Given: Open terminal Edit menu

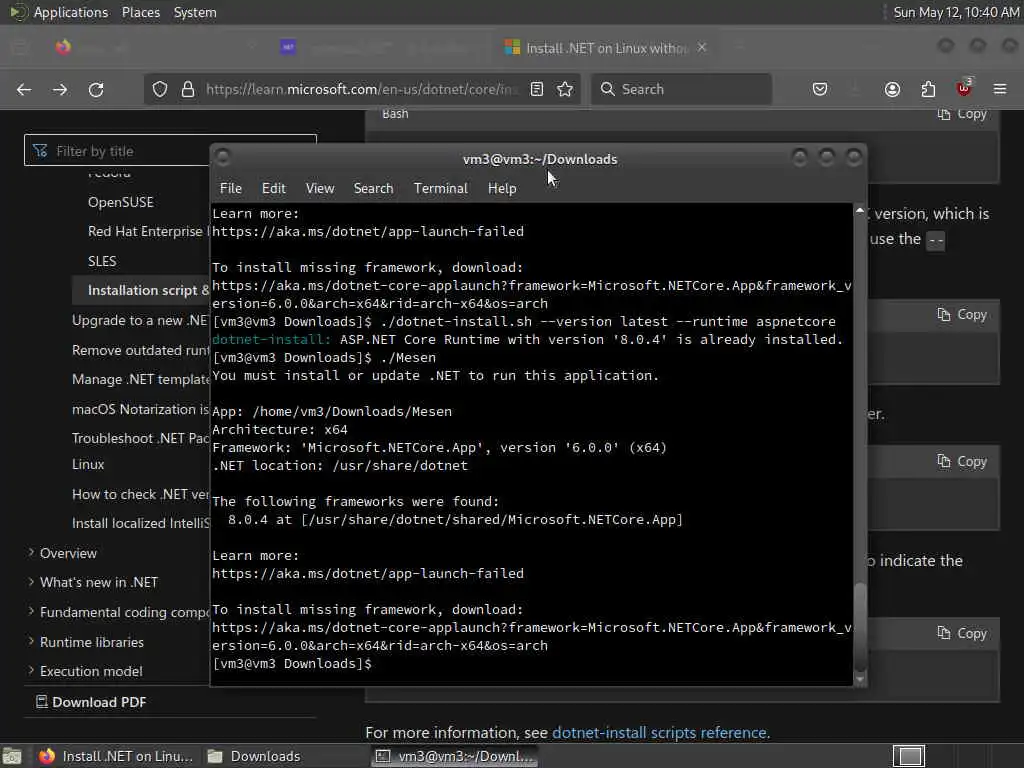Looking at the screenshot, I should pyautogui.click(x=274, y=188).
